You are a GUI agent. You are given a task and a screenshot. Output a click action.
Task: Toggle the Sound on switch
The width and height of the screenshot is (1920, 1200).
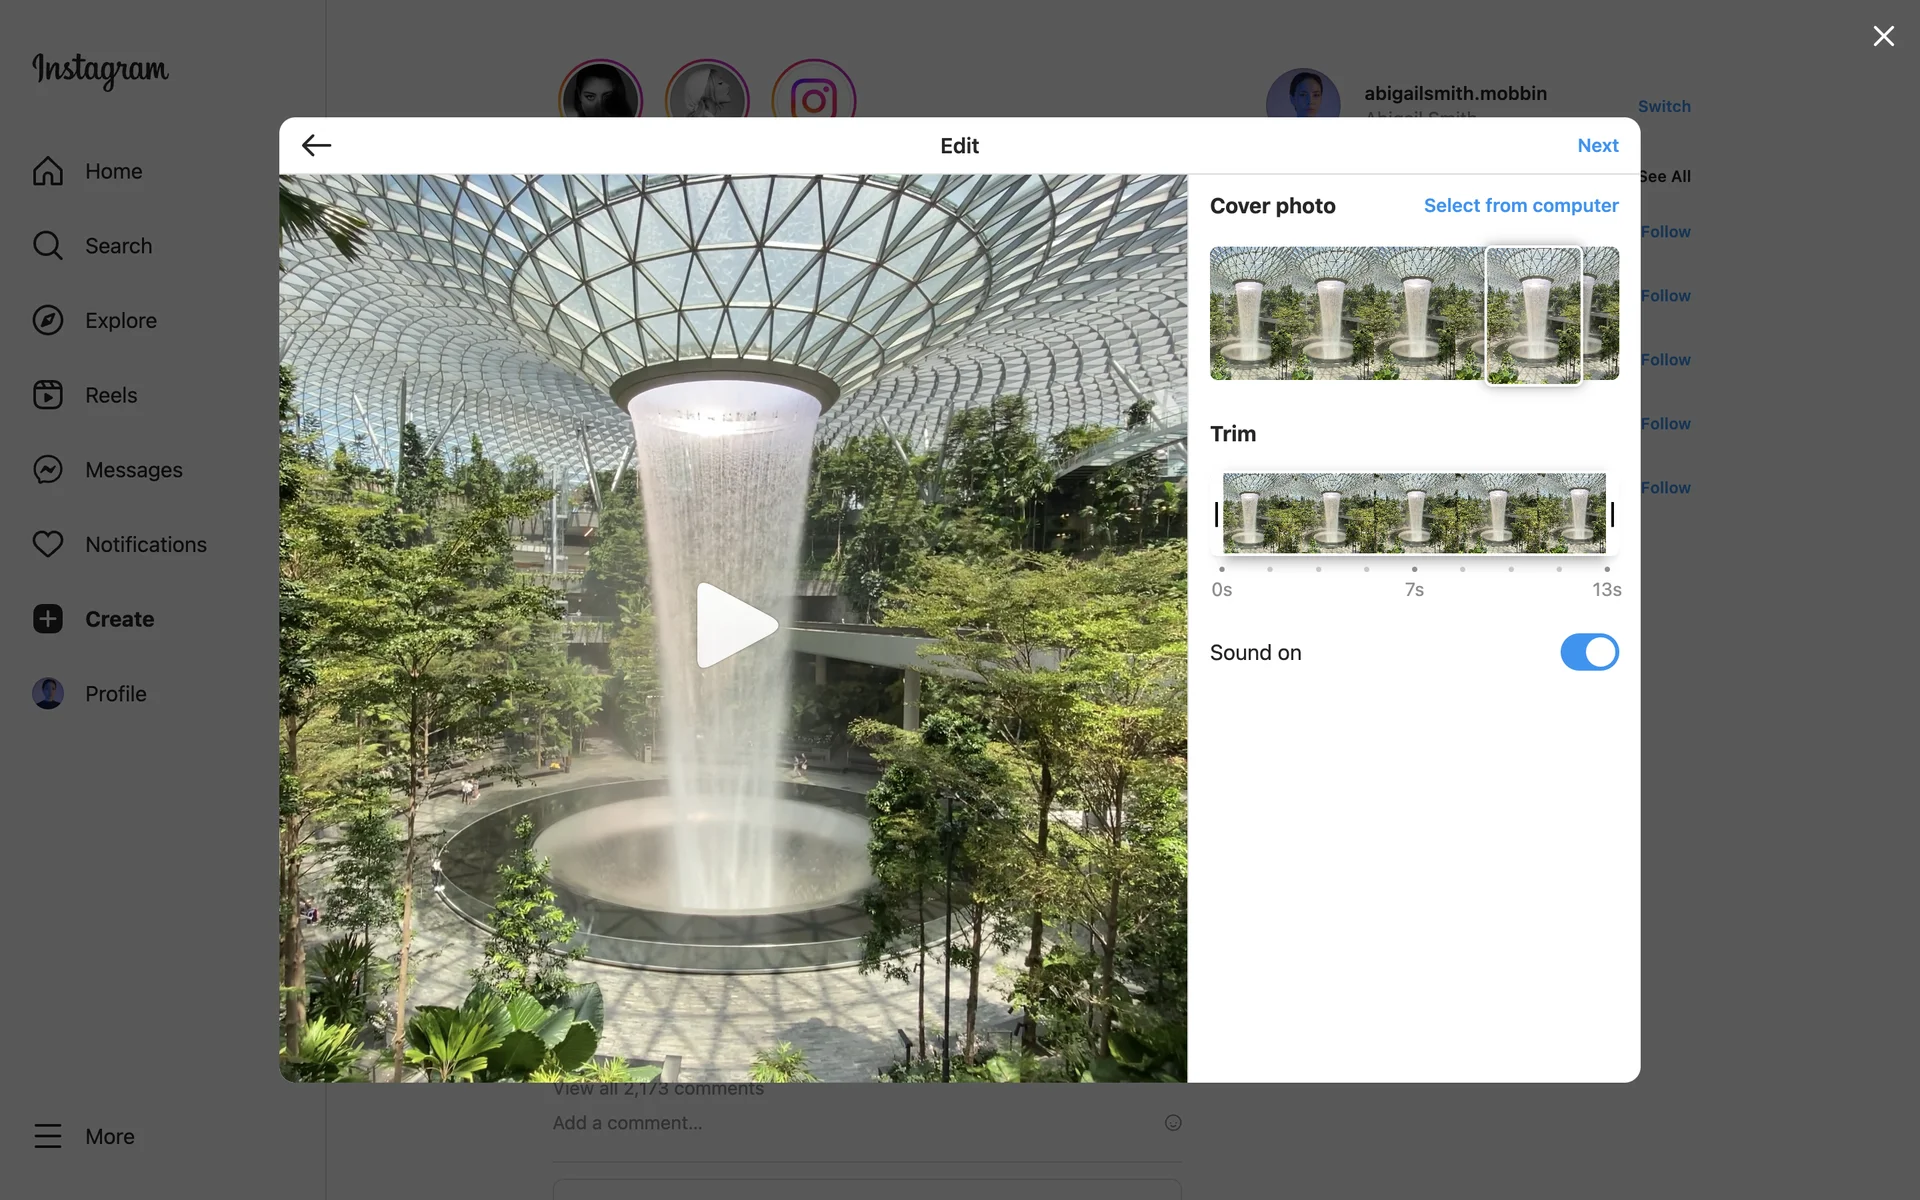coord(1588,652)
